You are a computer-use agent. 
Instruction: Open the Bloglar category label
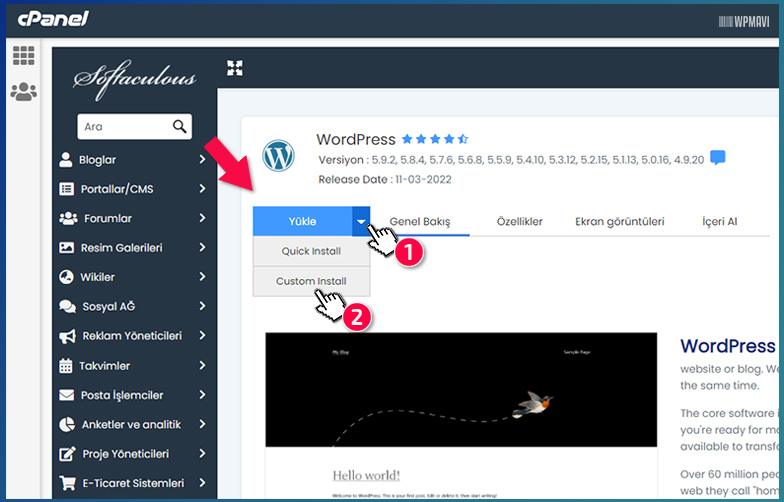click(98, 160)
